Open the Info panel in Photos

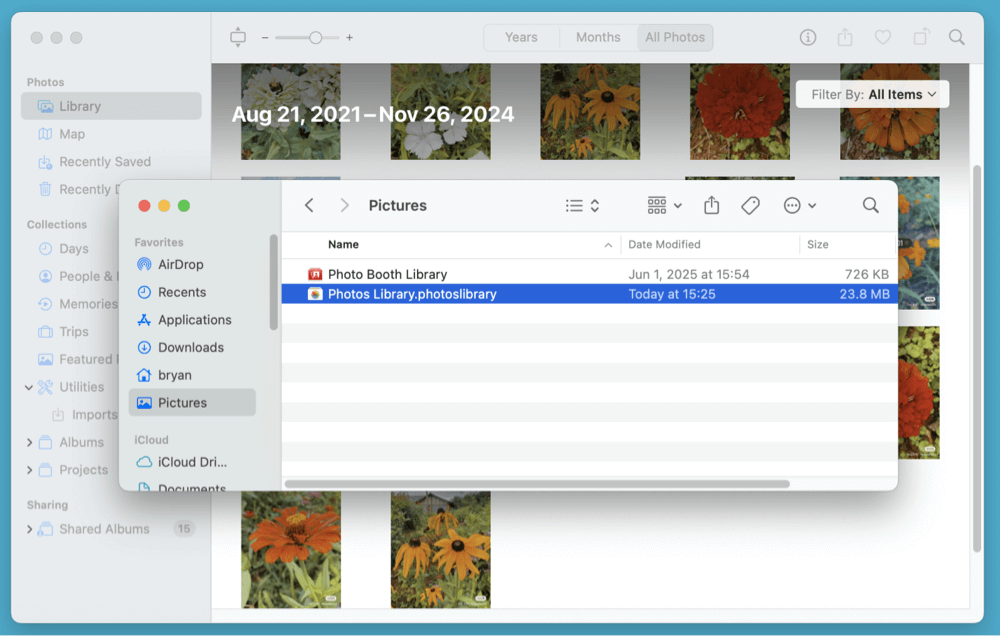(x=807, y=37)
